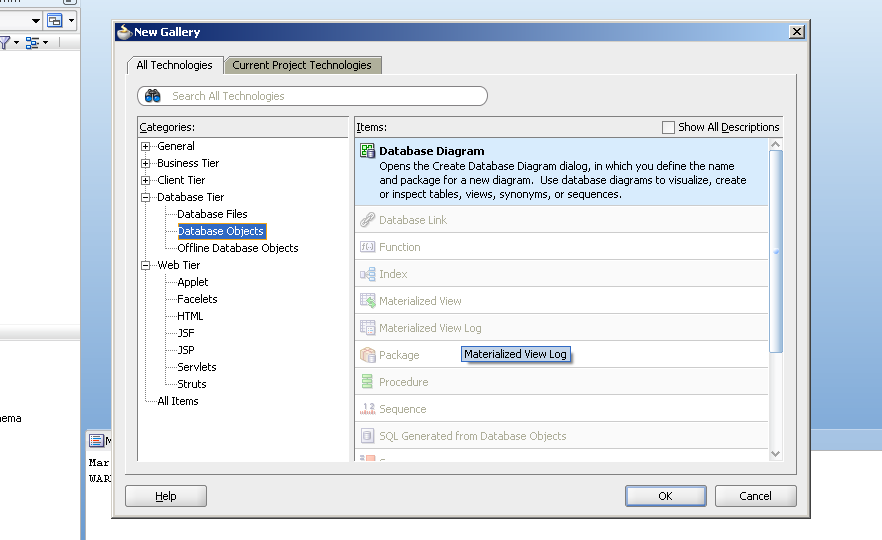Click the Cancel button
The image size is (882, 540).
coord(755,496)
